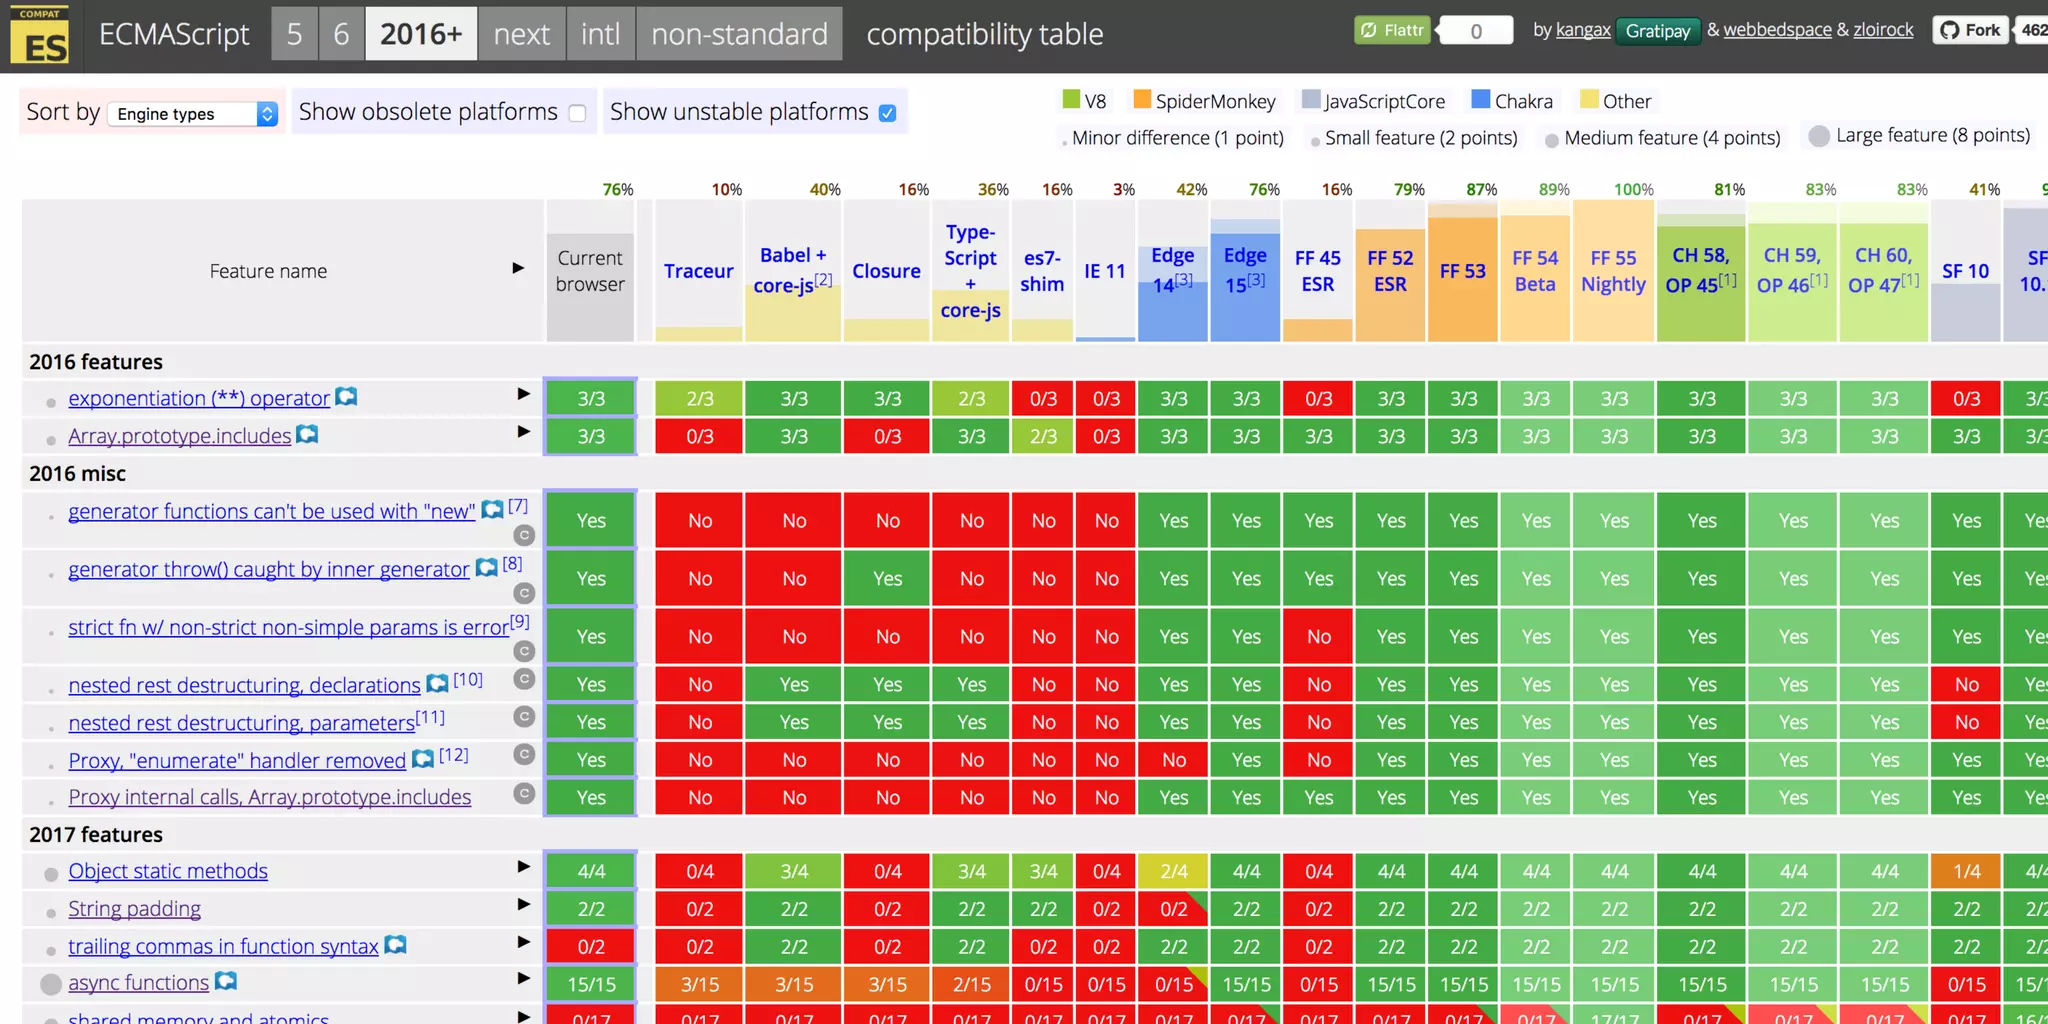Expand the Object static methods row

pyautogui.click(x=522, y=867)
